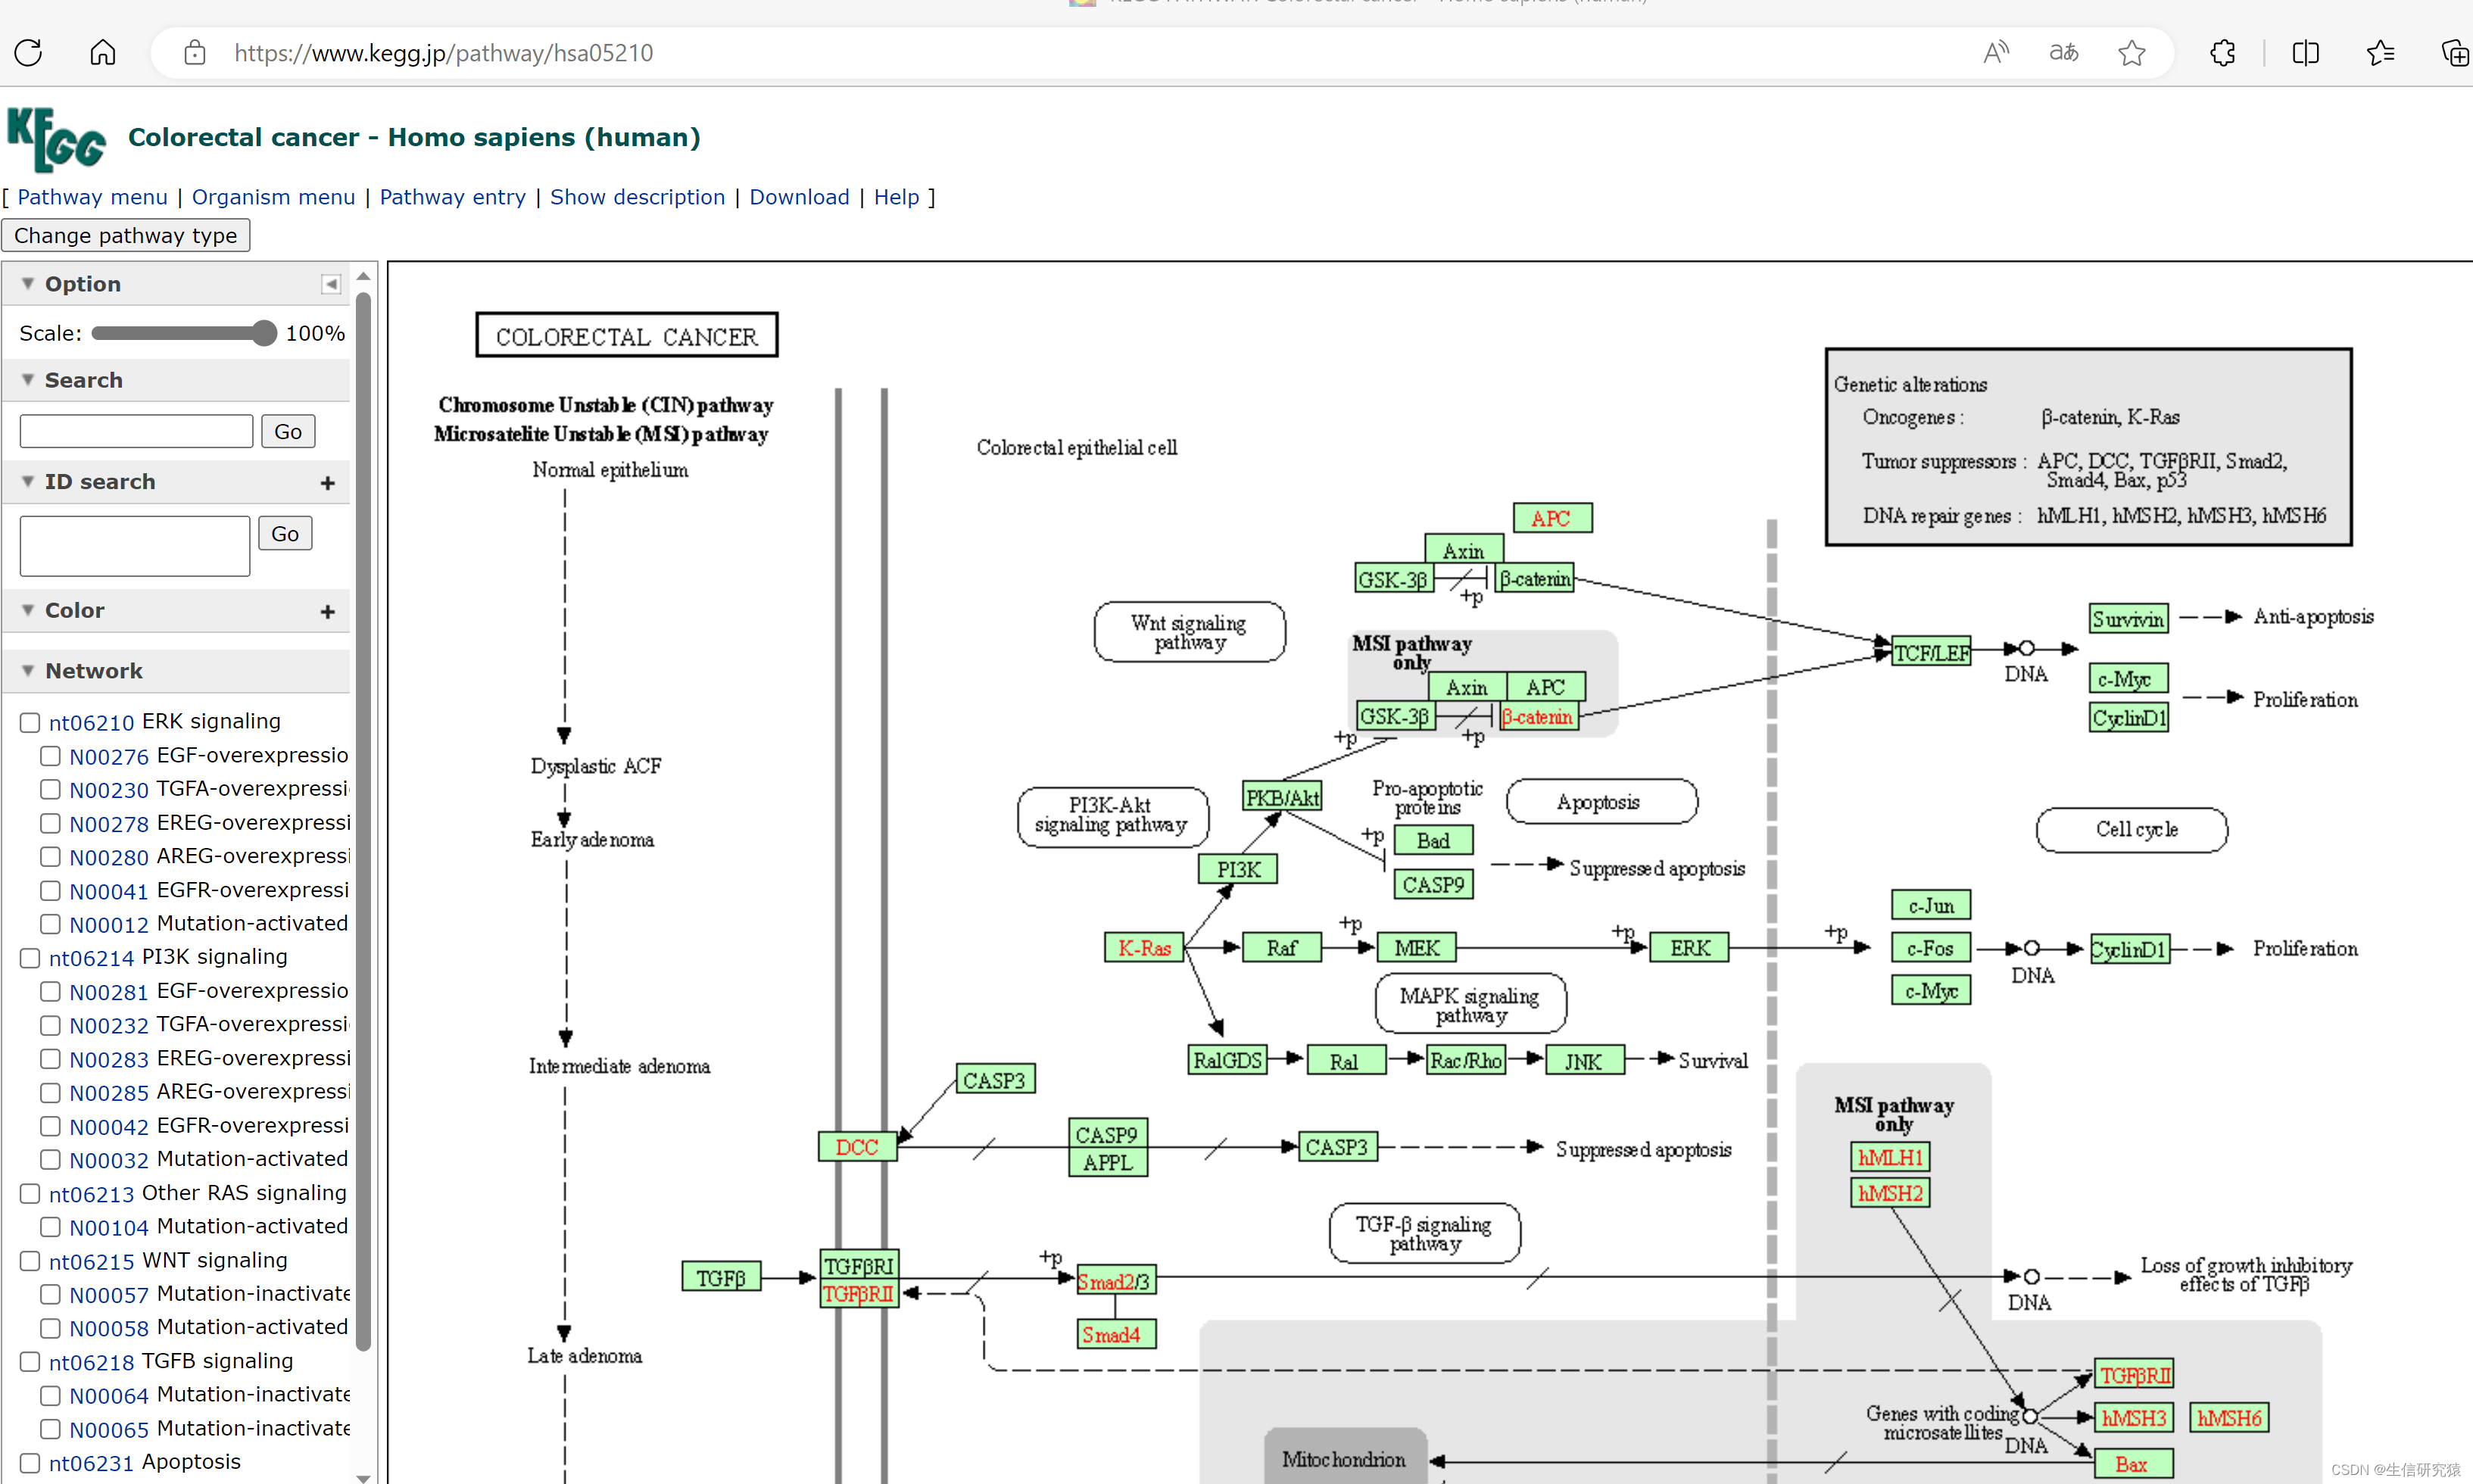
Task: Expand the ID search plus button
Action: pyautogui.click(x=327, y=483)
